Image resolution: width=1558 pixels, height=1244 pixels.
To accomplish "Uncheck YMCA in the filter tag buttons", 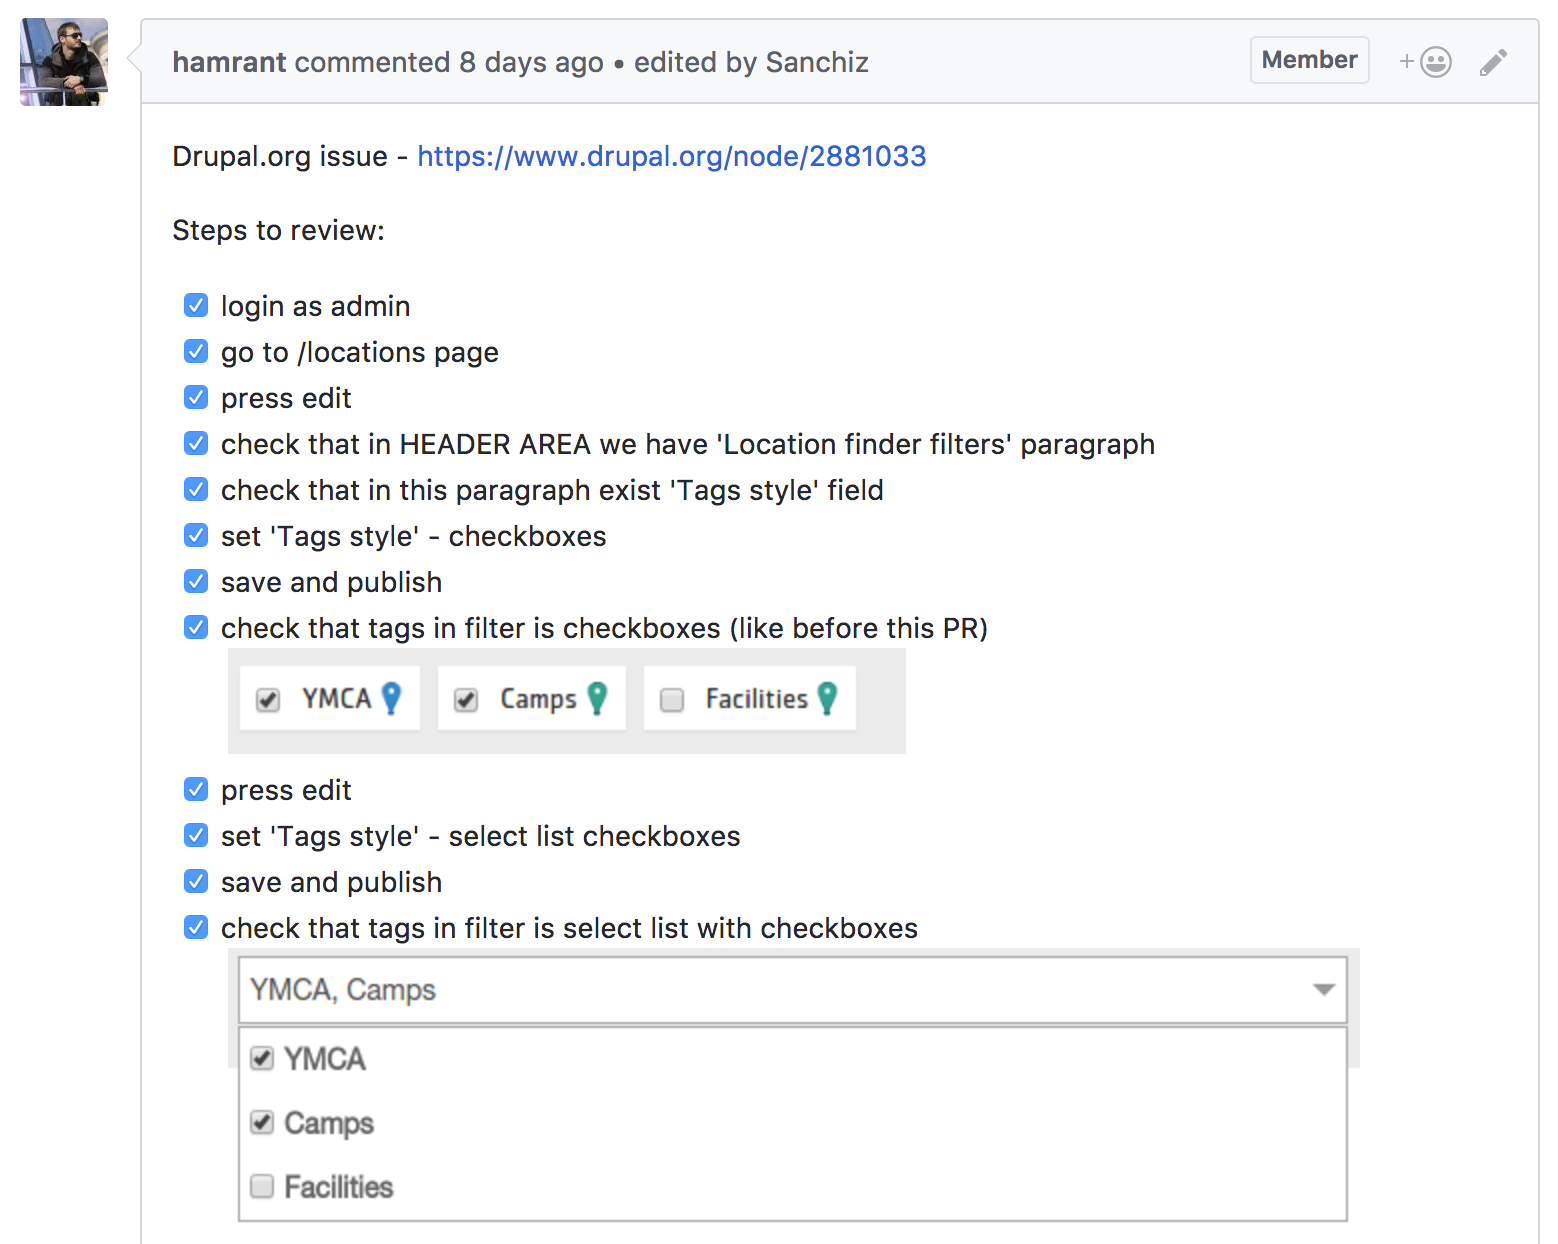I will tap(268, 699).
